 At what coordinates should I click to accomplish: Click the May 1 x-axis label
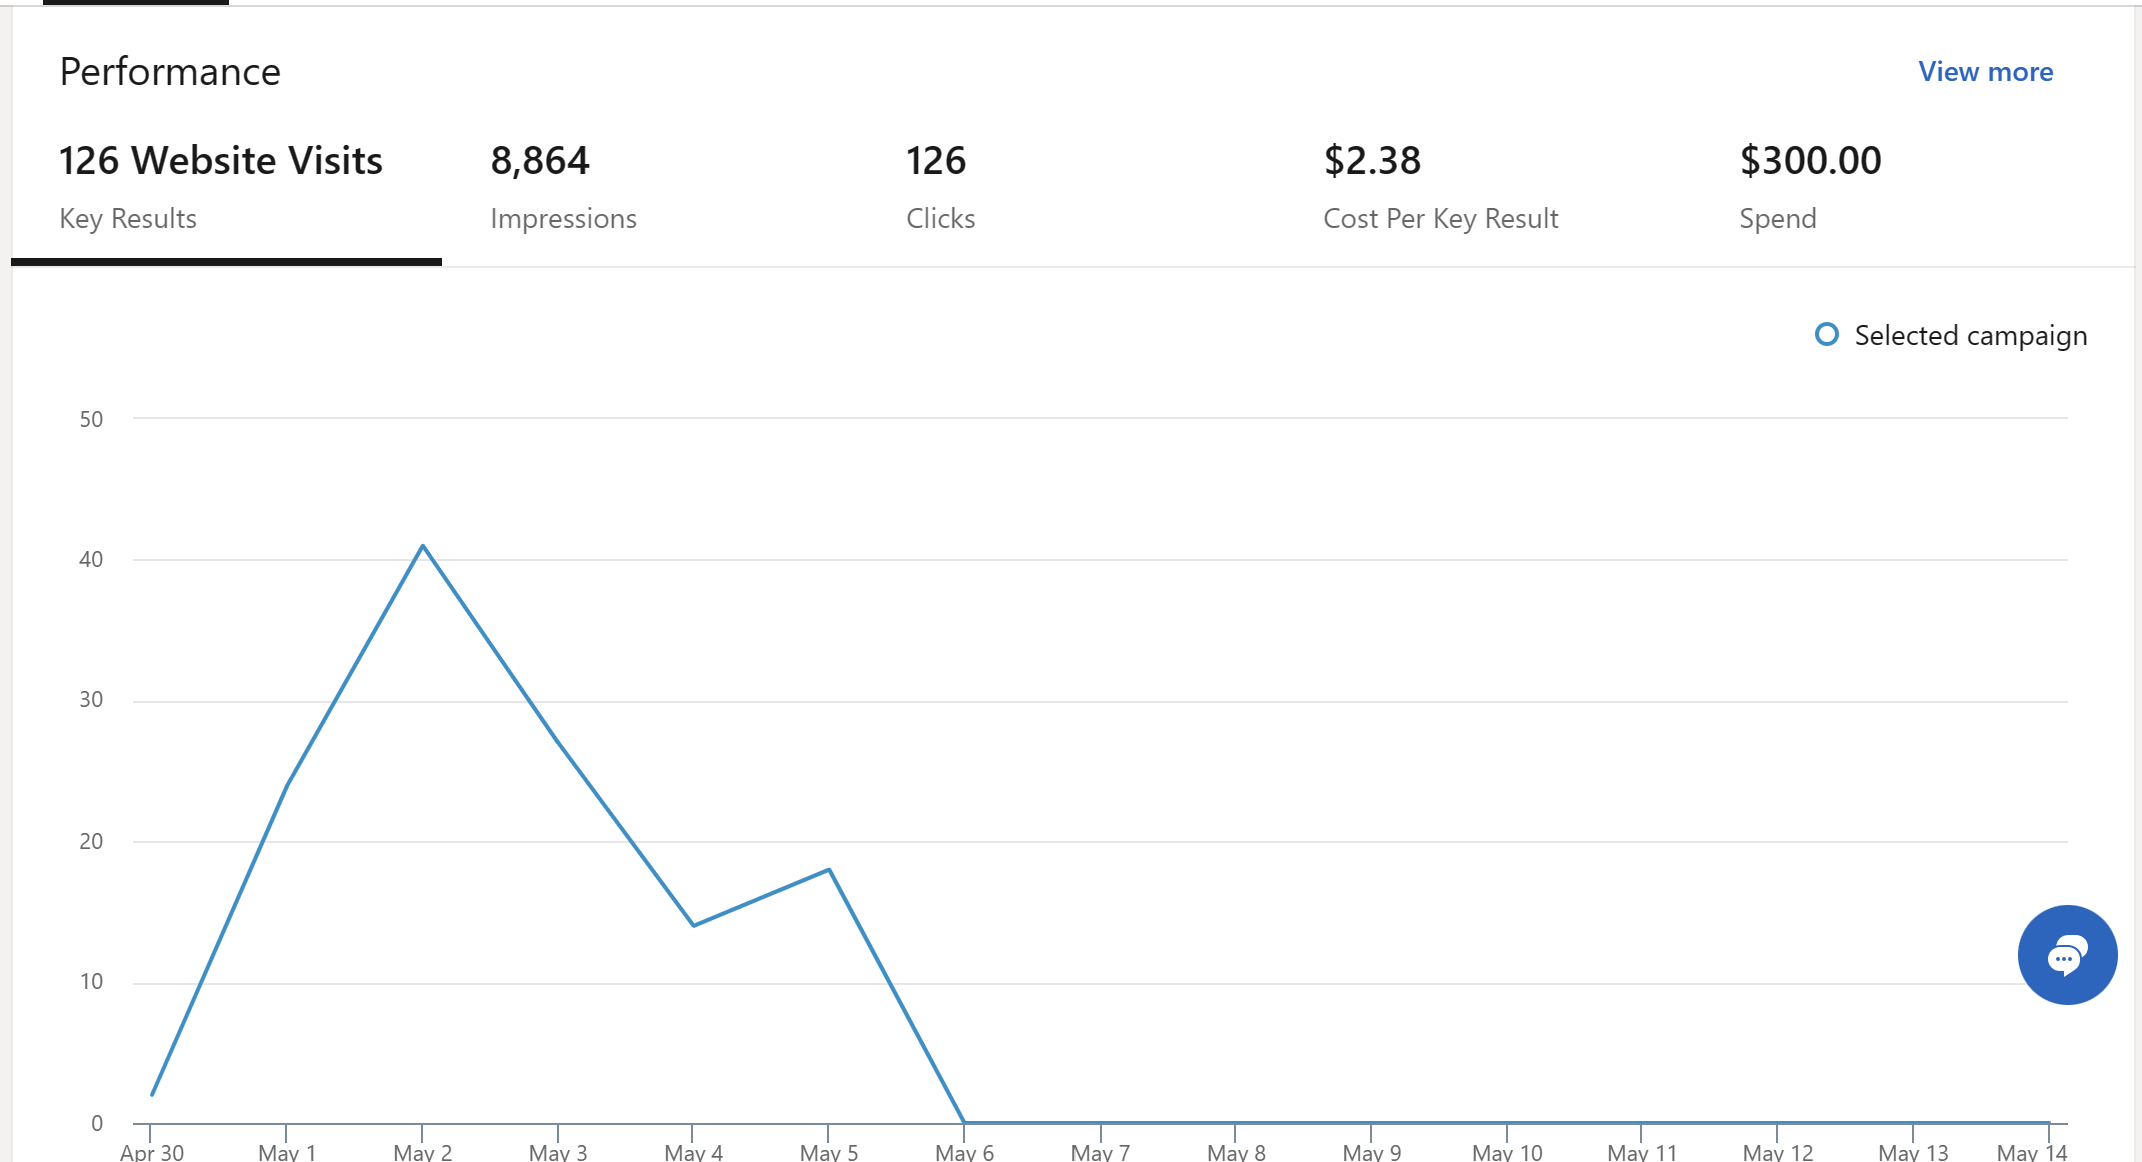click(287, 1152)
